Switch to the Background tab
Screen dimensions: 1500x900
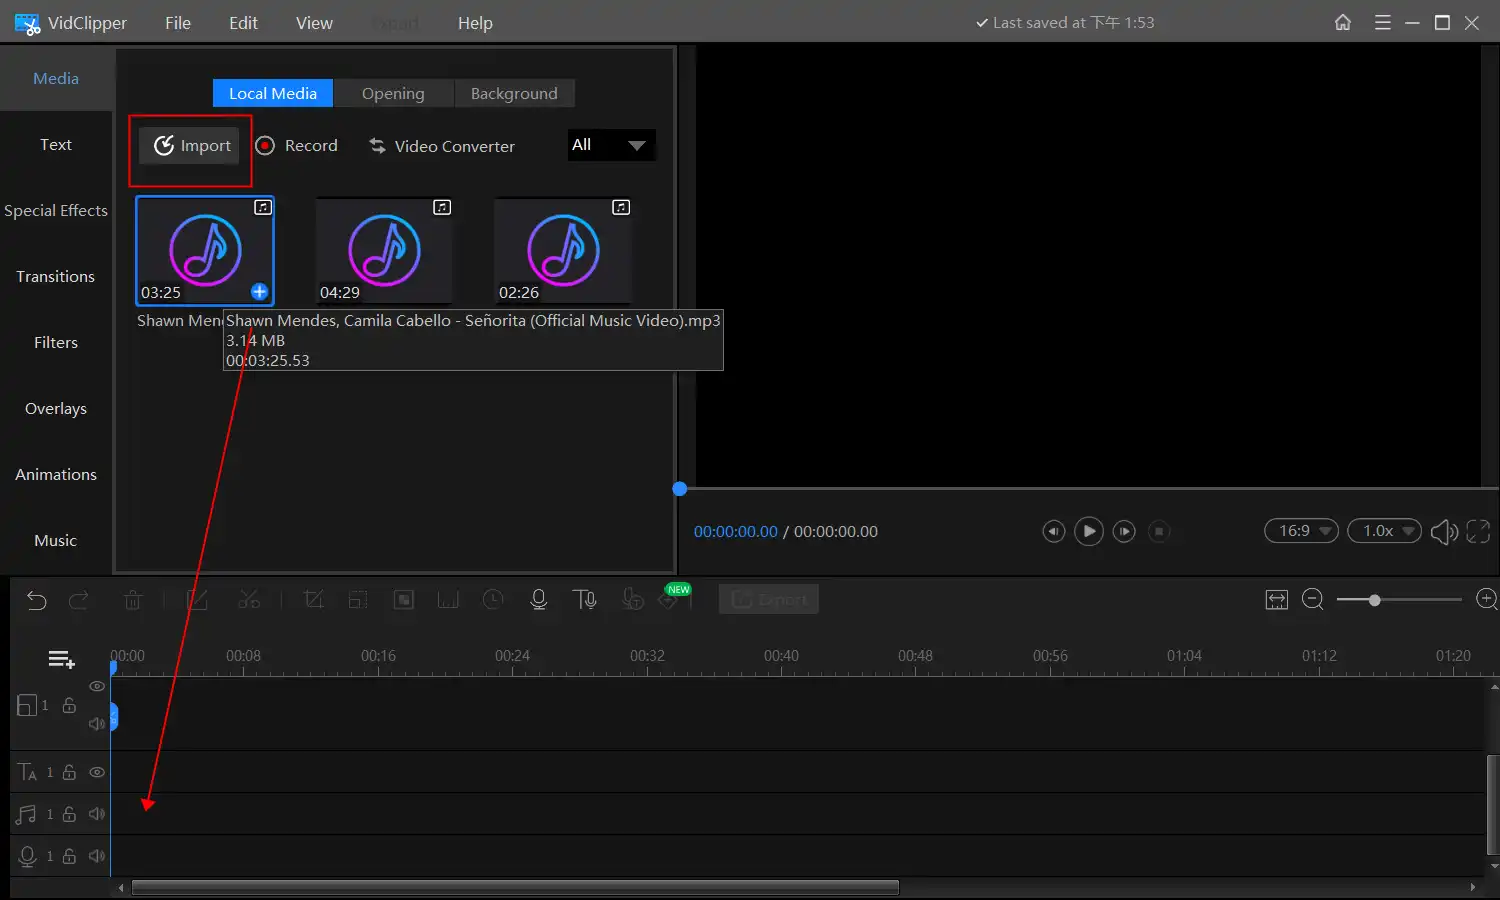(x=515, y=93)
